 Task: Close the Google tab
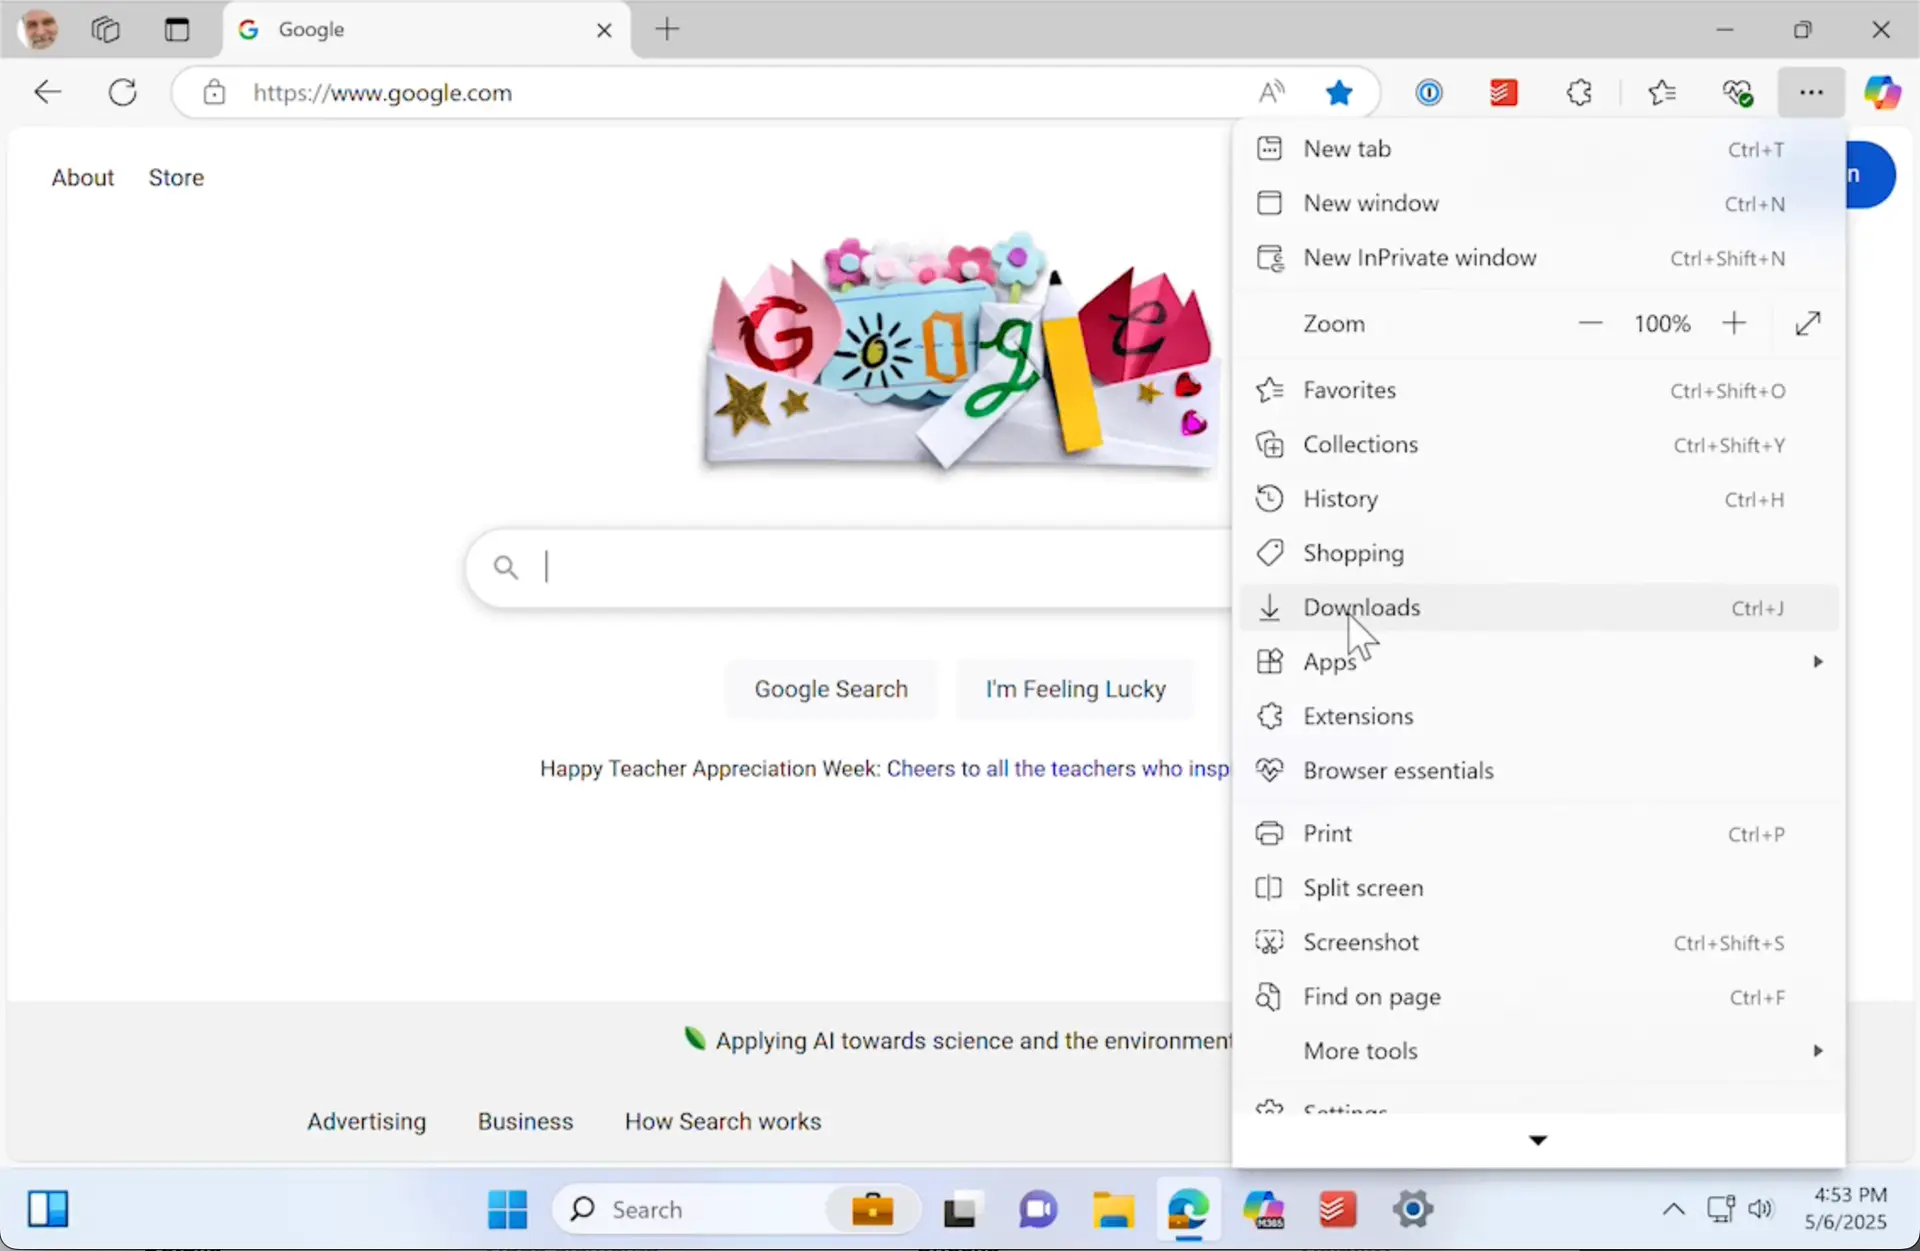point(604,30)
